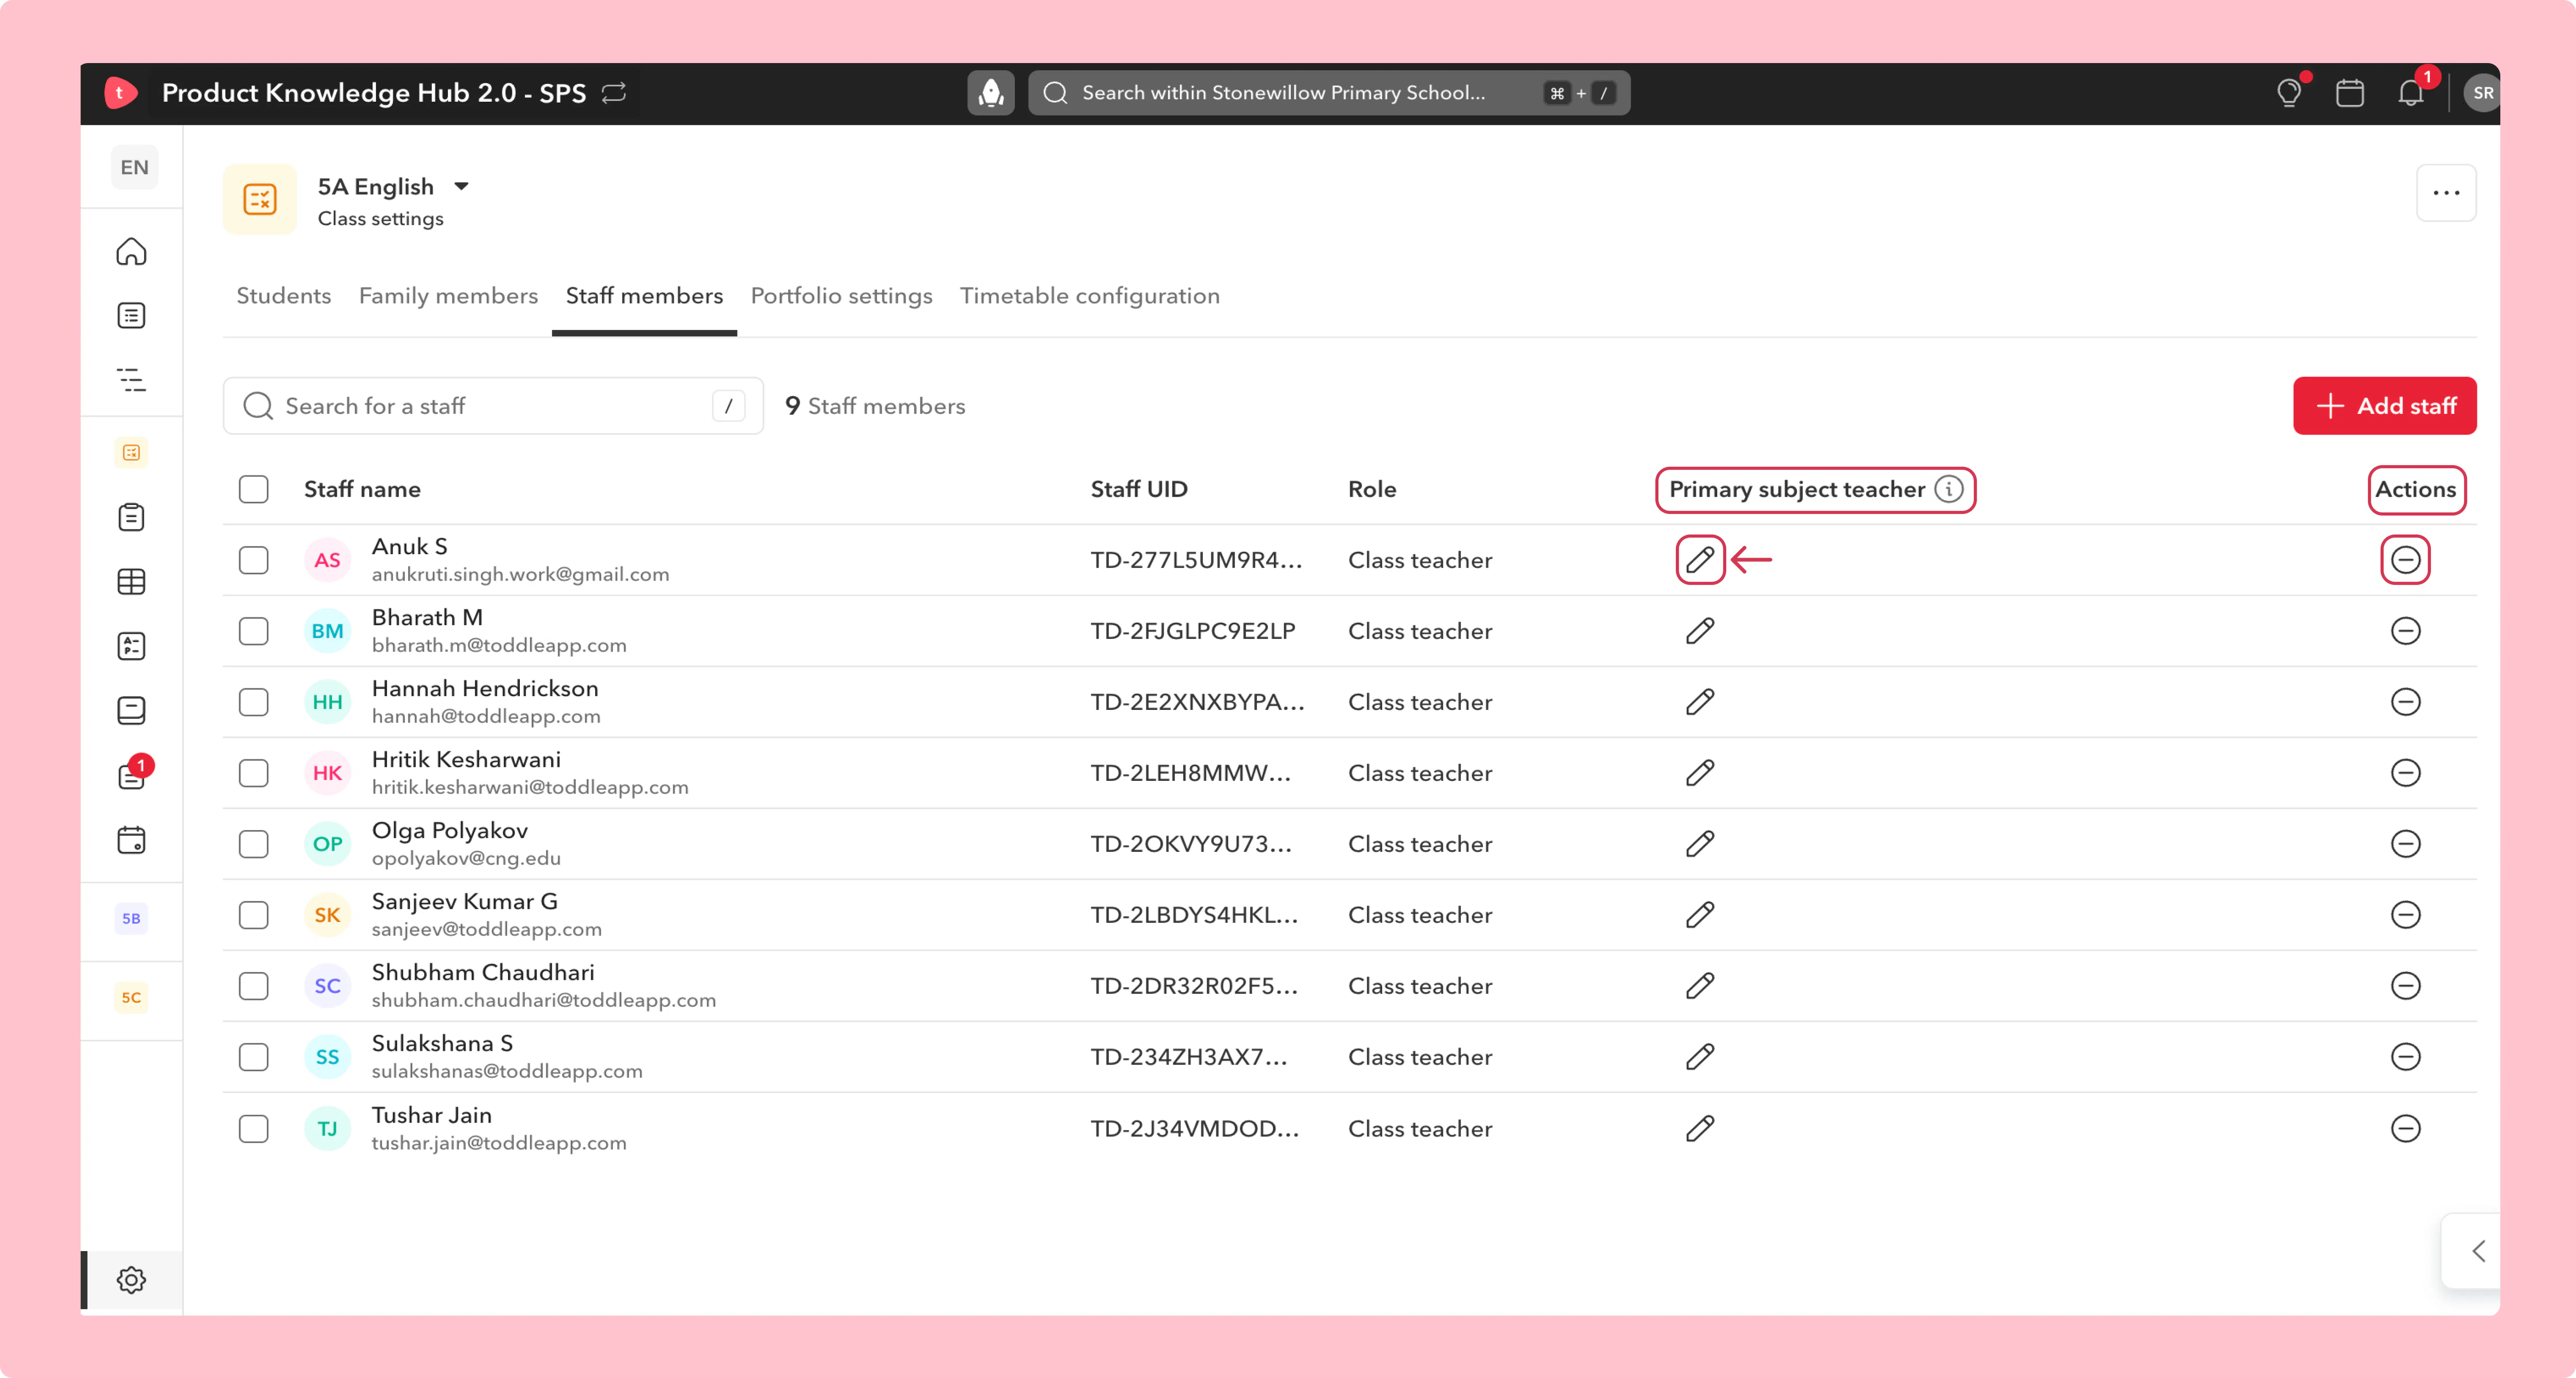Screen dimensions: 2576x1378
Task: Switch to the Students tab
Action: [x=284, y=296]
